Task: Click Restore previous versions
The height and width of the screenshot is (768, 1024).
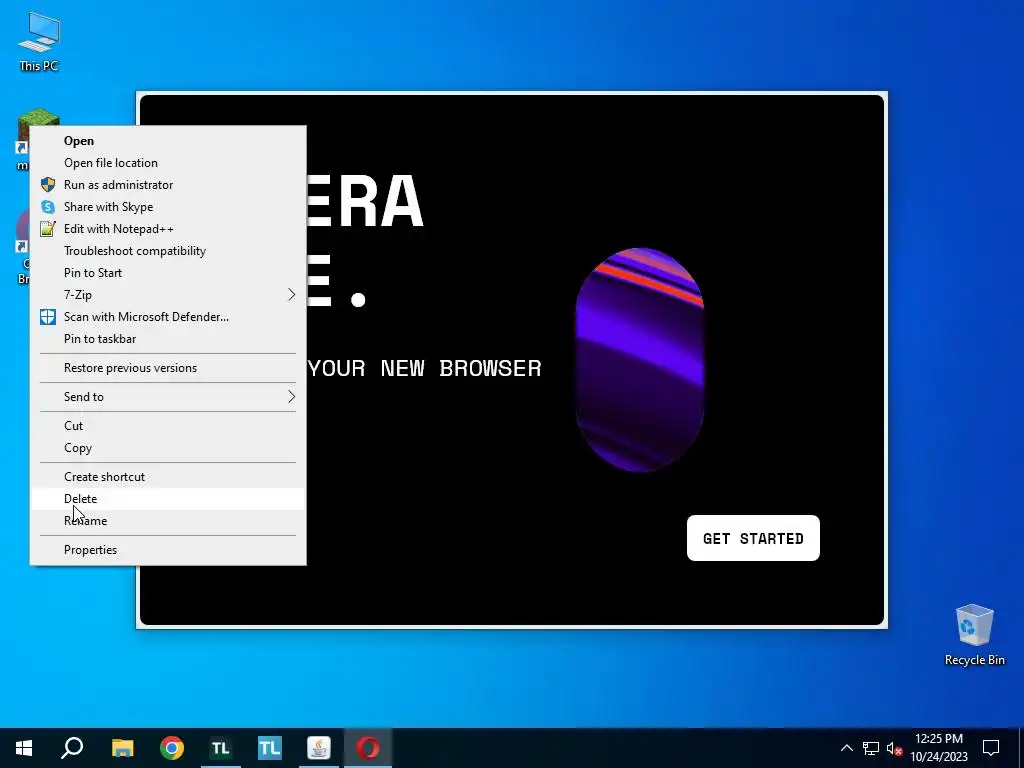Action: 168,368
